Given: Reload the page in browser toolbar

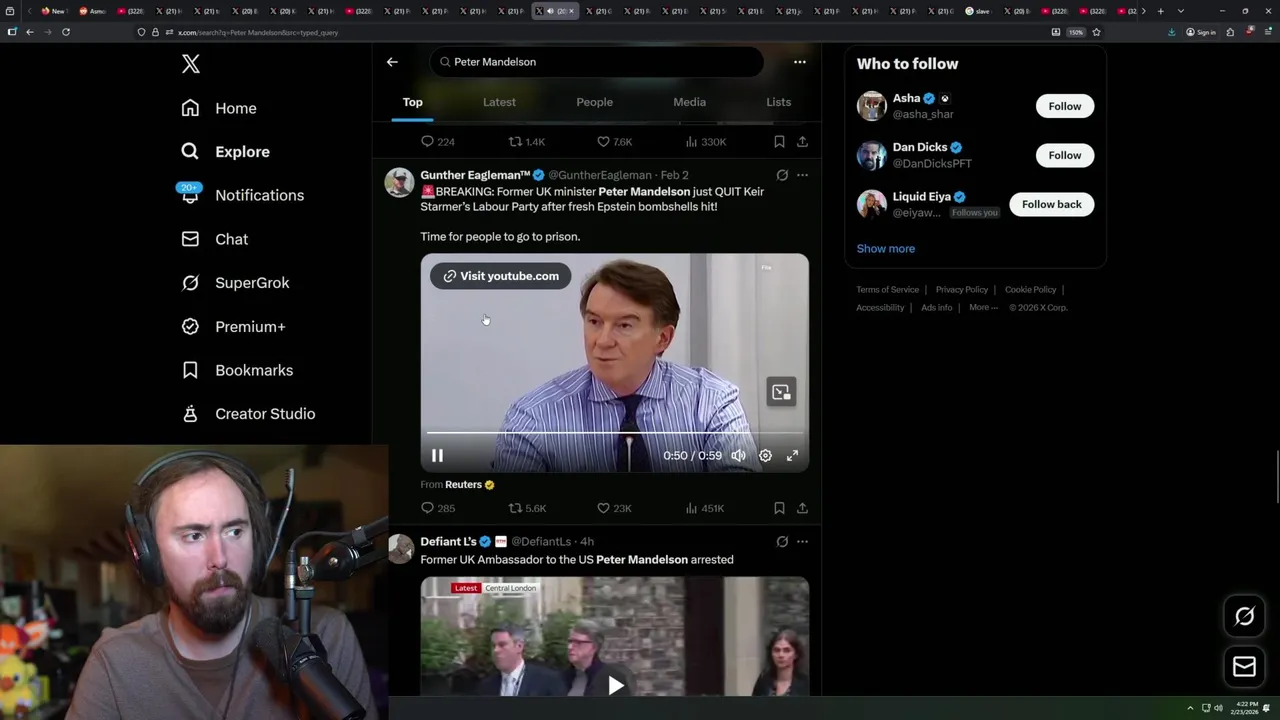Looking at the screenshot, I should point(66,32).
